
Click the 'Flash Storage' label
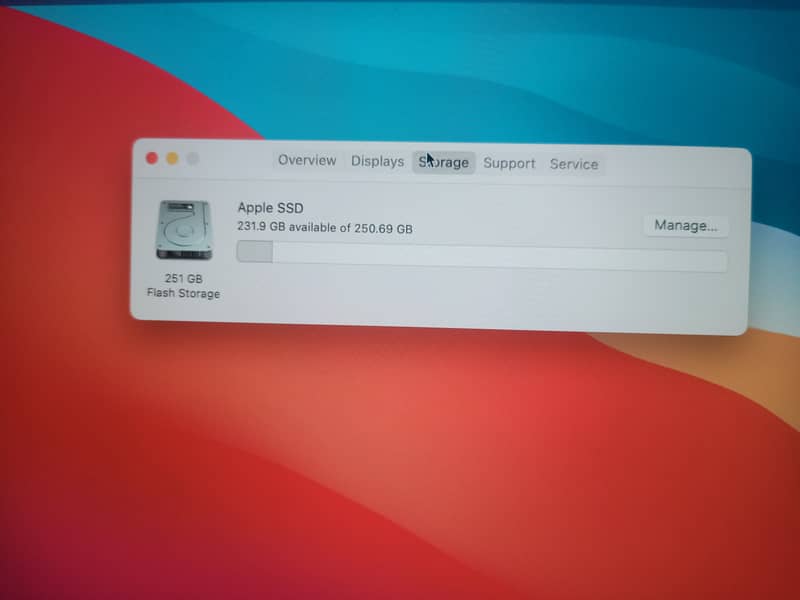pyautogui.click(x=184, y=293)
